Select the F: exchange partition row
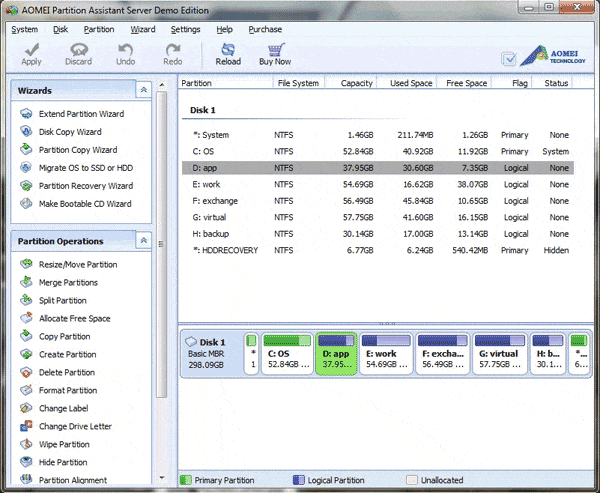 pos(378,201)
